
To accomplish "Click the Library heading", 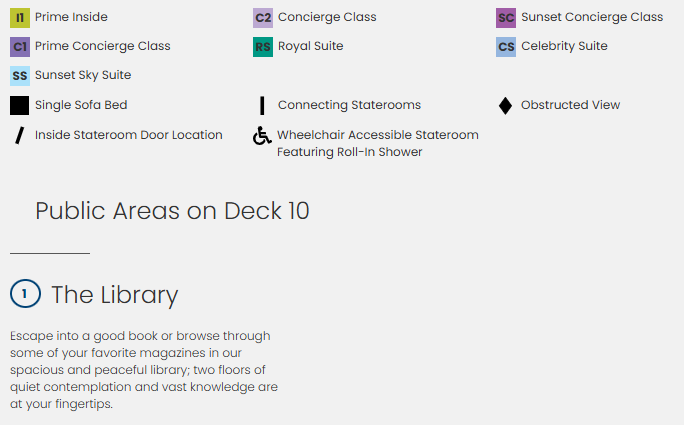I will [x=114, y=295].
